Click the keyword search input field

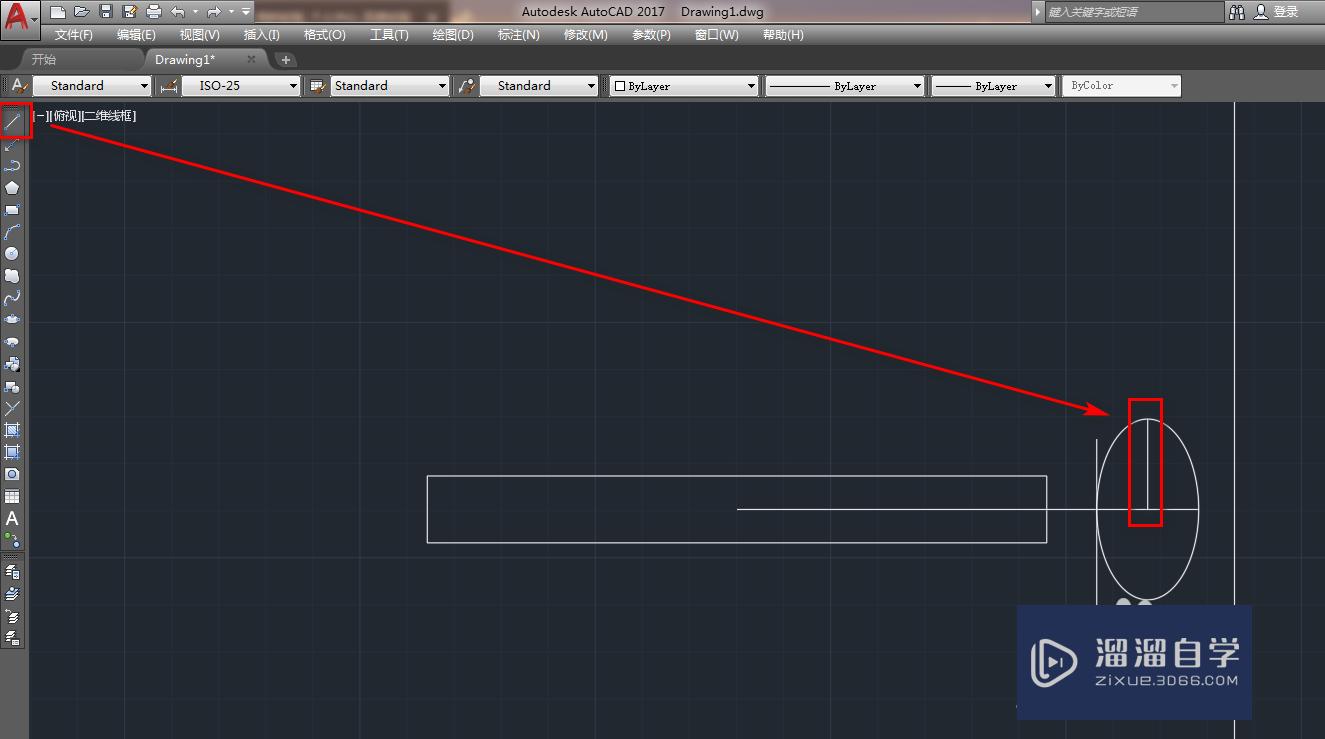pos(1134,12)
